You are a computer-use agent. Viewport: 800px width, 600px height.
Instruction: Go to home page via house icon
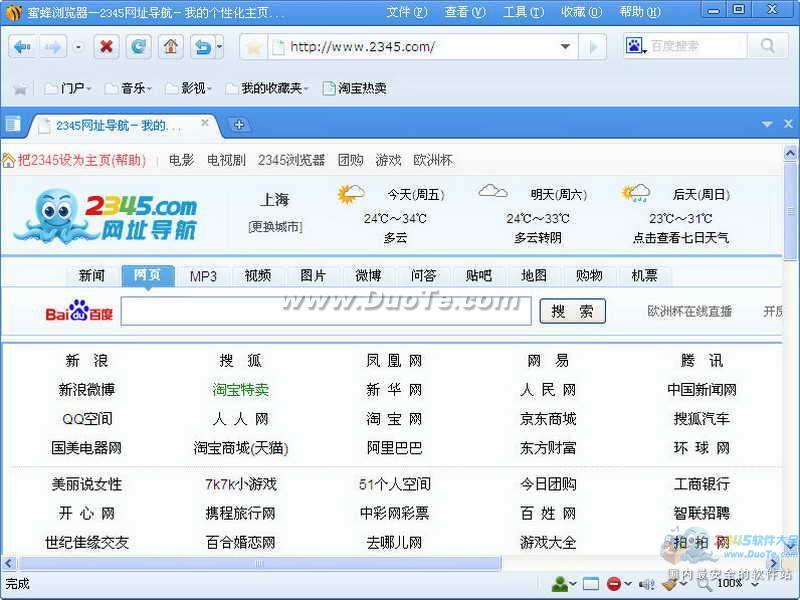point(170,46)
